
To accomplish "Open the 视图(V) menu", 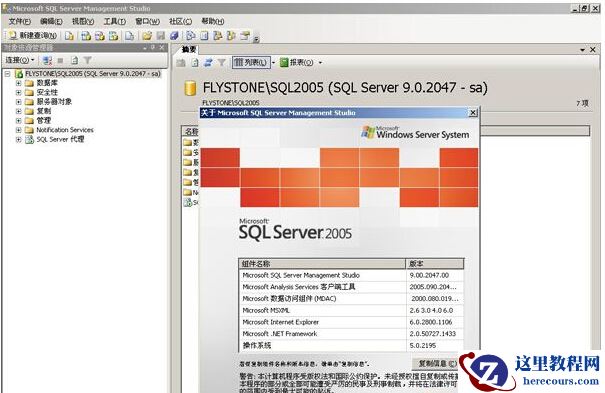I will (83, 21).
